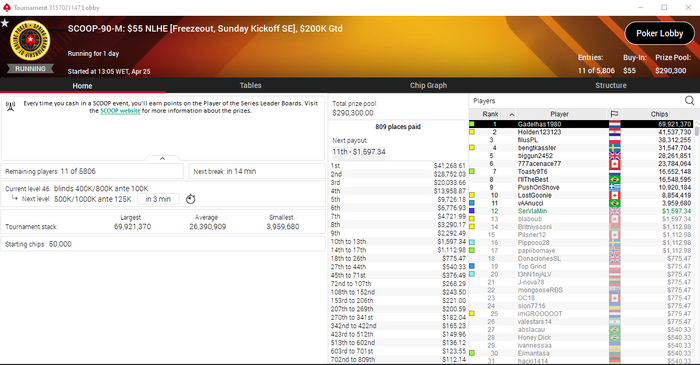Screen dimensions: 700x365
Task: Click the 'in 3 min' next level button
Action: click(158, 199)
